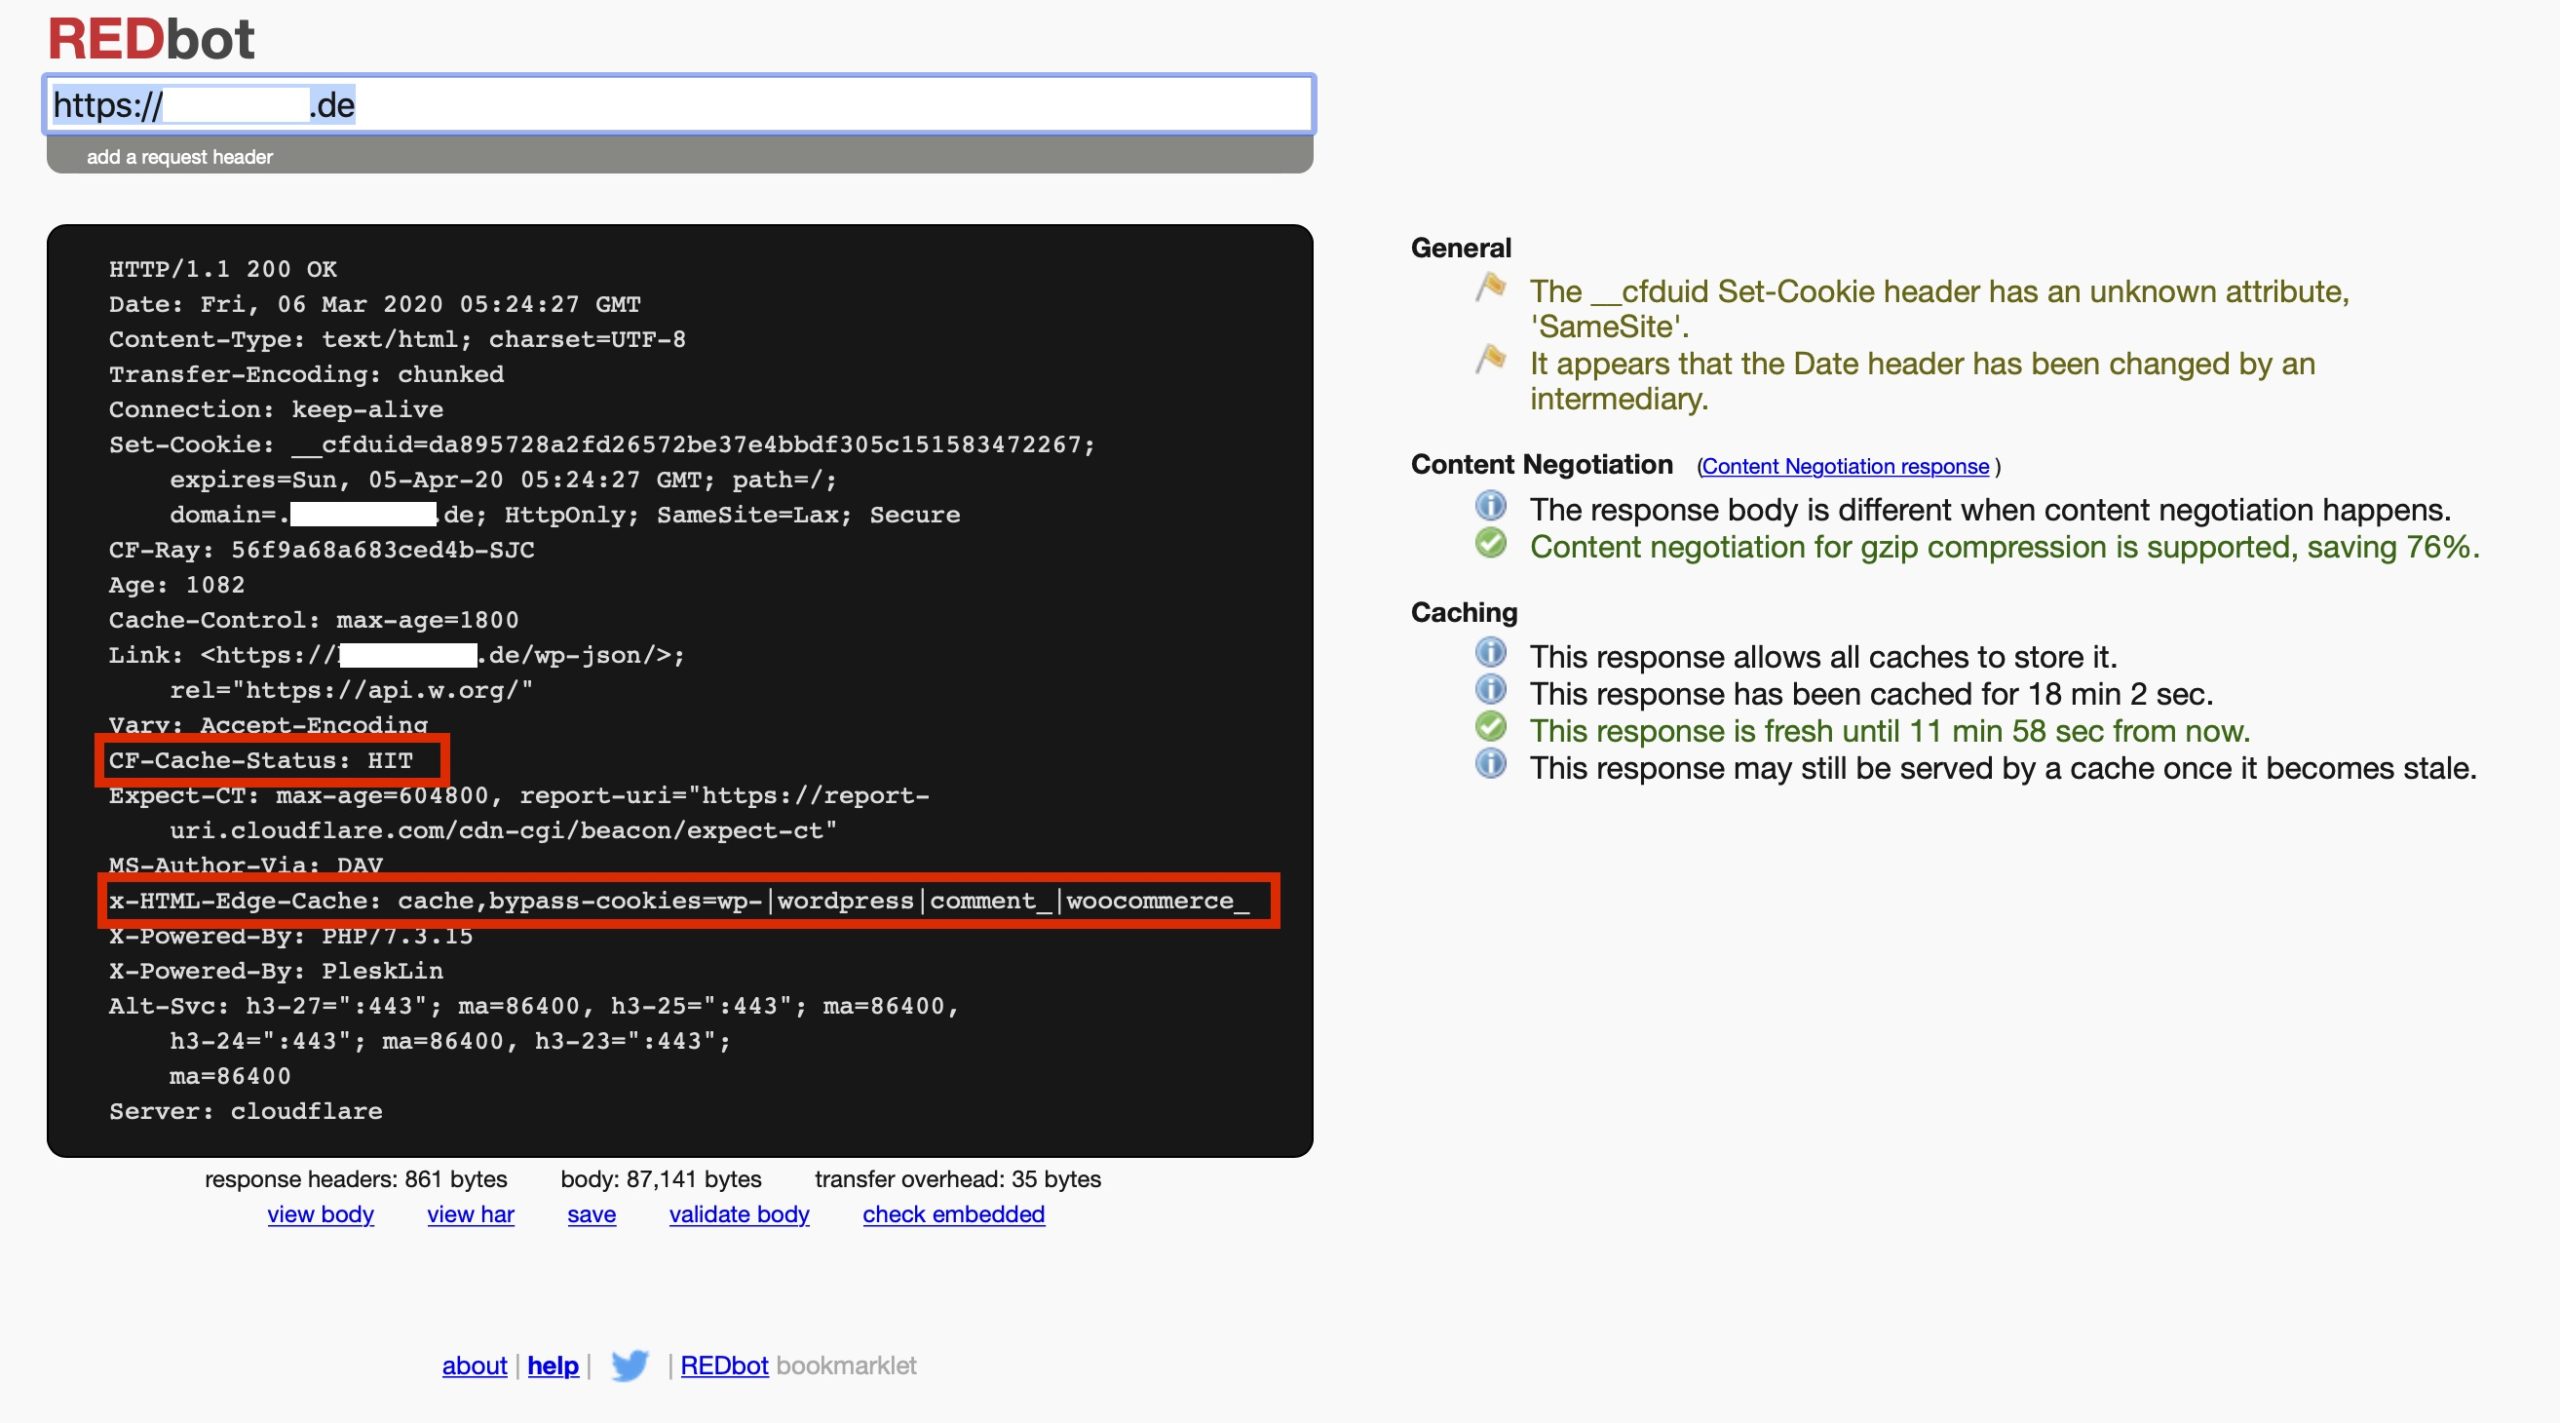Click 'Date header has been changed' warning text
The width and height of the screenshot is (2560, 1423).
tap(1922, 380)
